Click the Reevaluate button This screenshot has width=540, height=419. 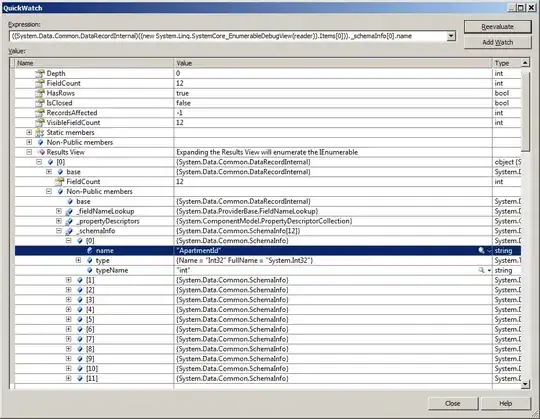pos(497,27)
